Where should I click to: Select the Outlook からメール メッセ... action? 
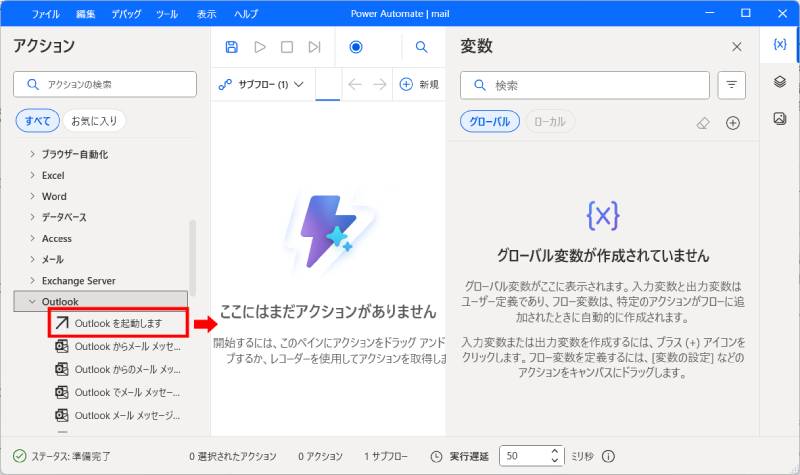coord(118,346)
